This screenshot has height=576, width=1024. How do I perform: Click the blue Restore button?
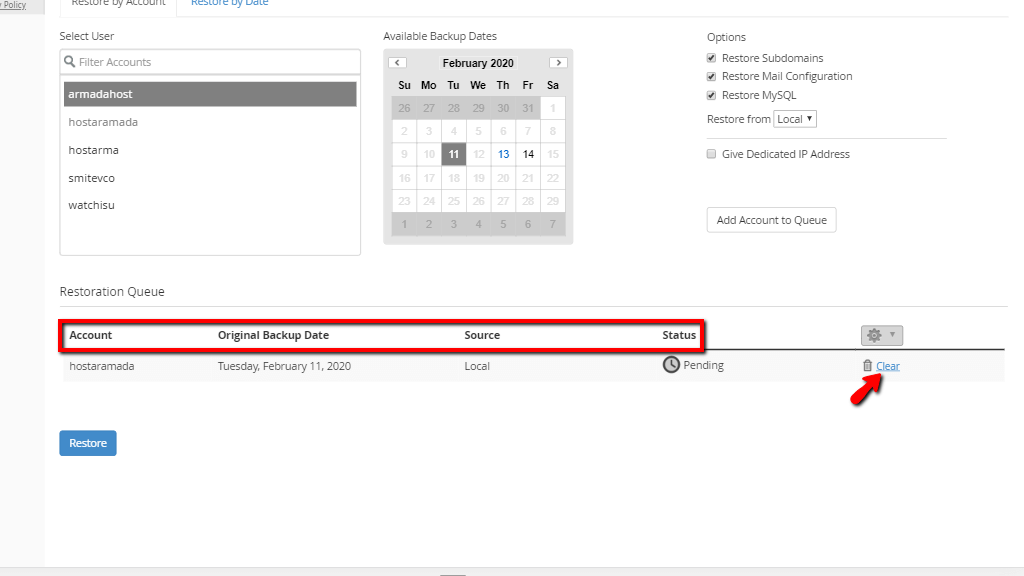(x=88, y=443)
